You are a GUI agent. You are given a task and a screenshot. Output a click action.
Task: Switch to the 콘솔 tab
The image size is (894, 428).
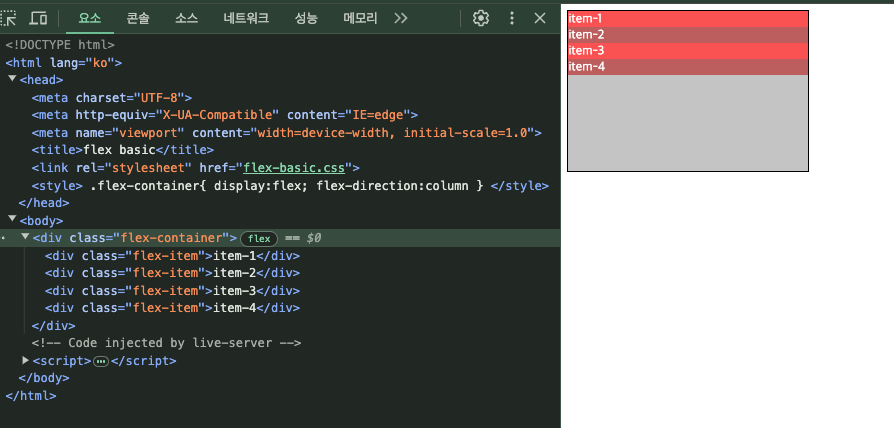[x=138, y=18]
